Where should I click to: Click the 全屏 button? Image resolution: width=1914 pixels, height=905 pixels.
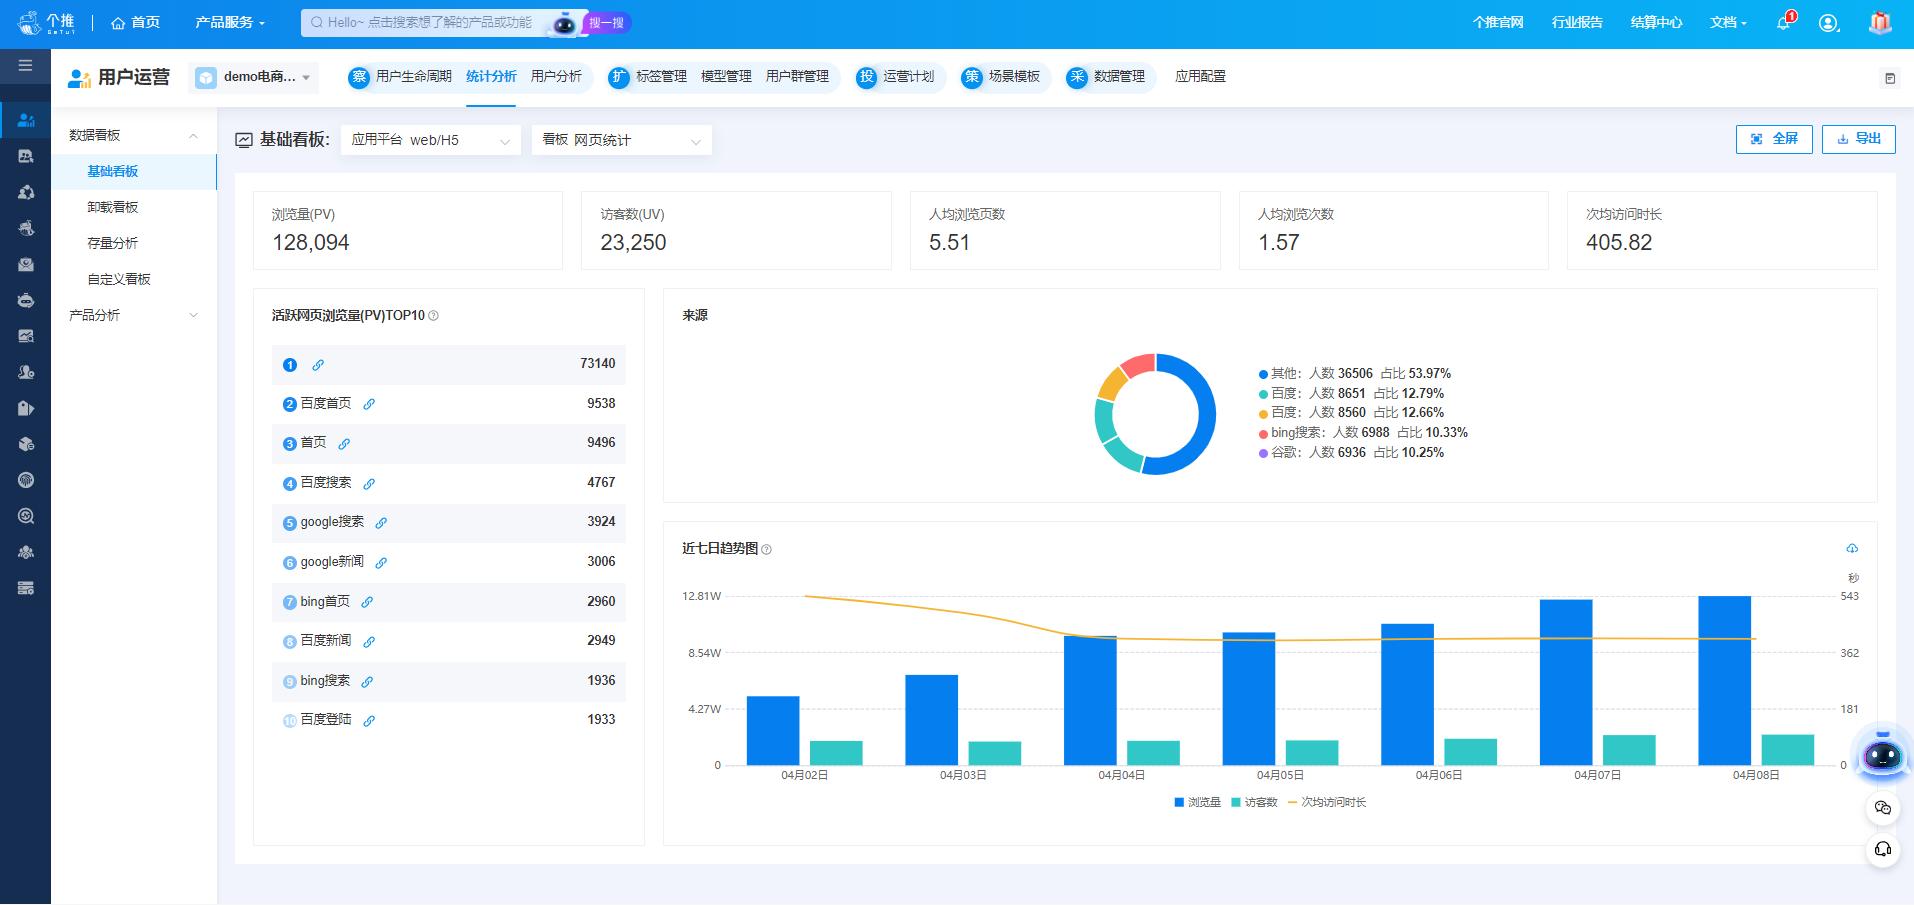point(1774,139)
